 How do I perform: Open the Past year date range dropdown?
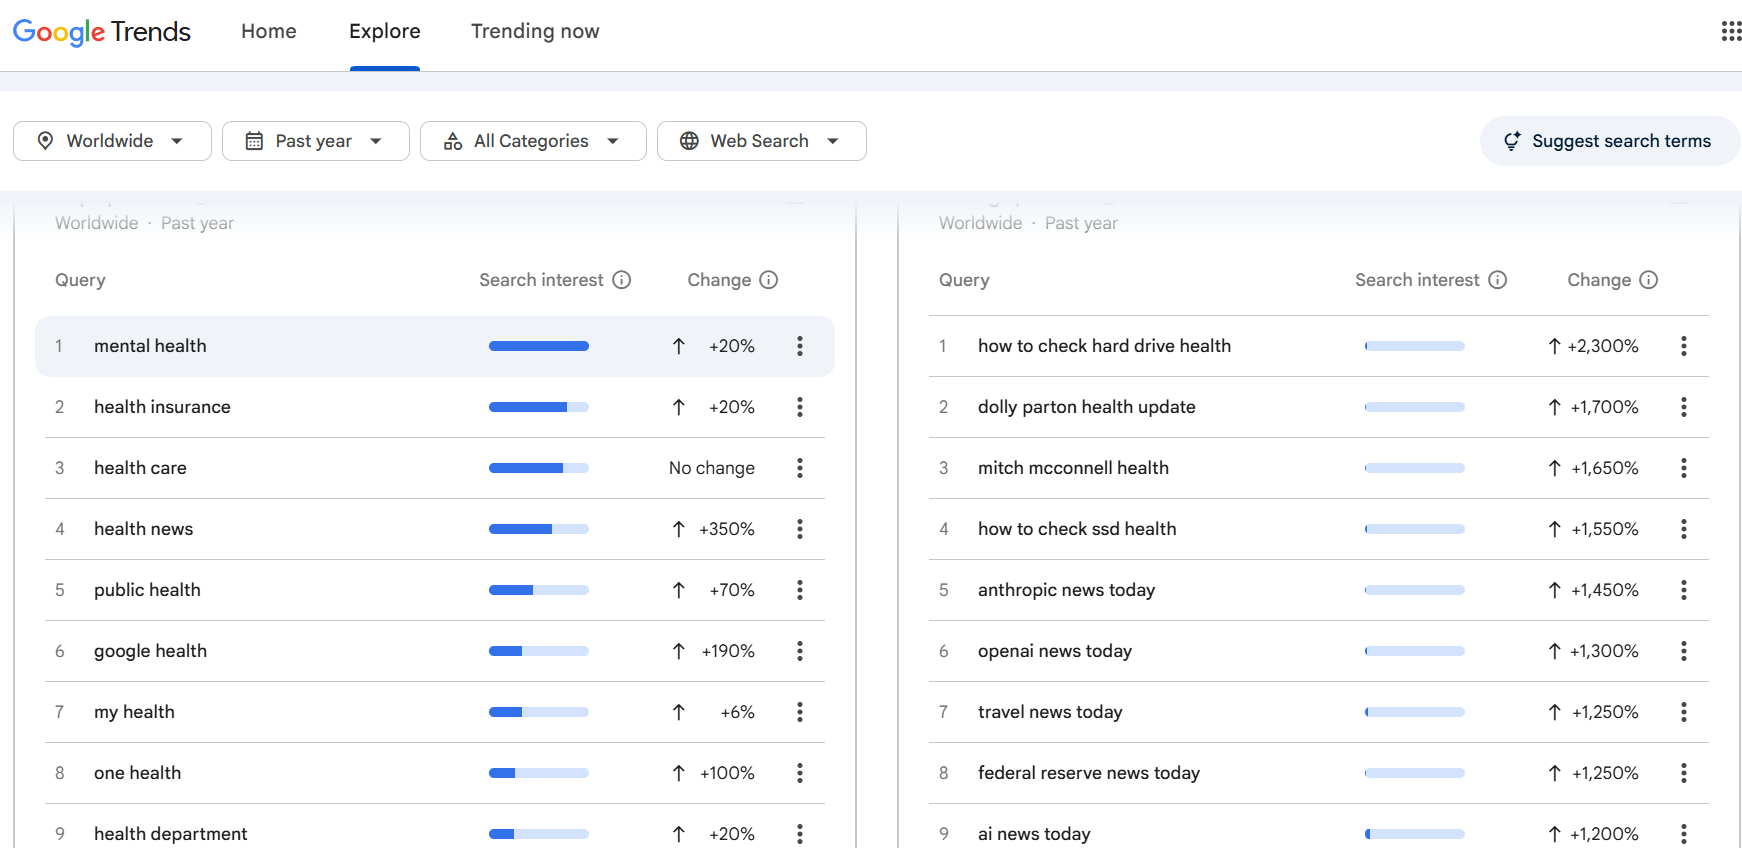tap(316, 141)
